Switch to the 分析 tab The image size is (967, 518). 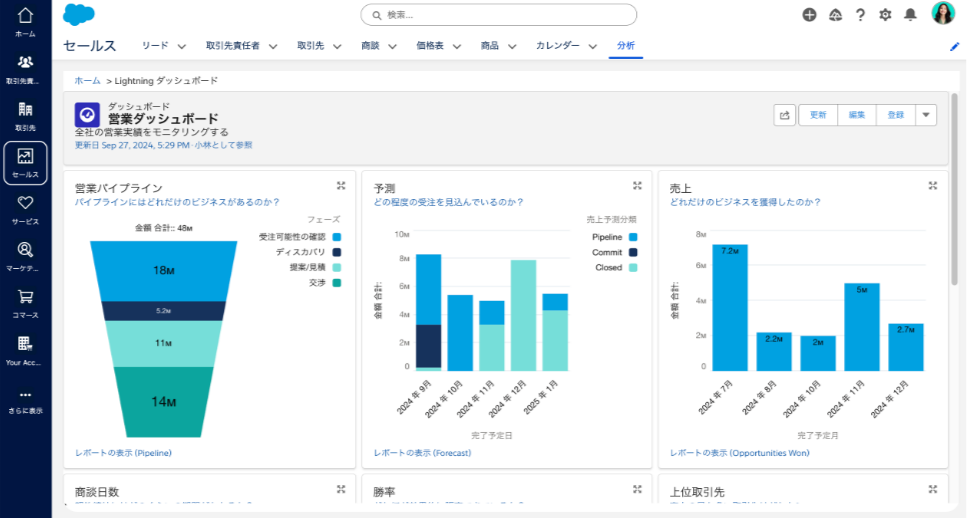click(626, 46)
